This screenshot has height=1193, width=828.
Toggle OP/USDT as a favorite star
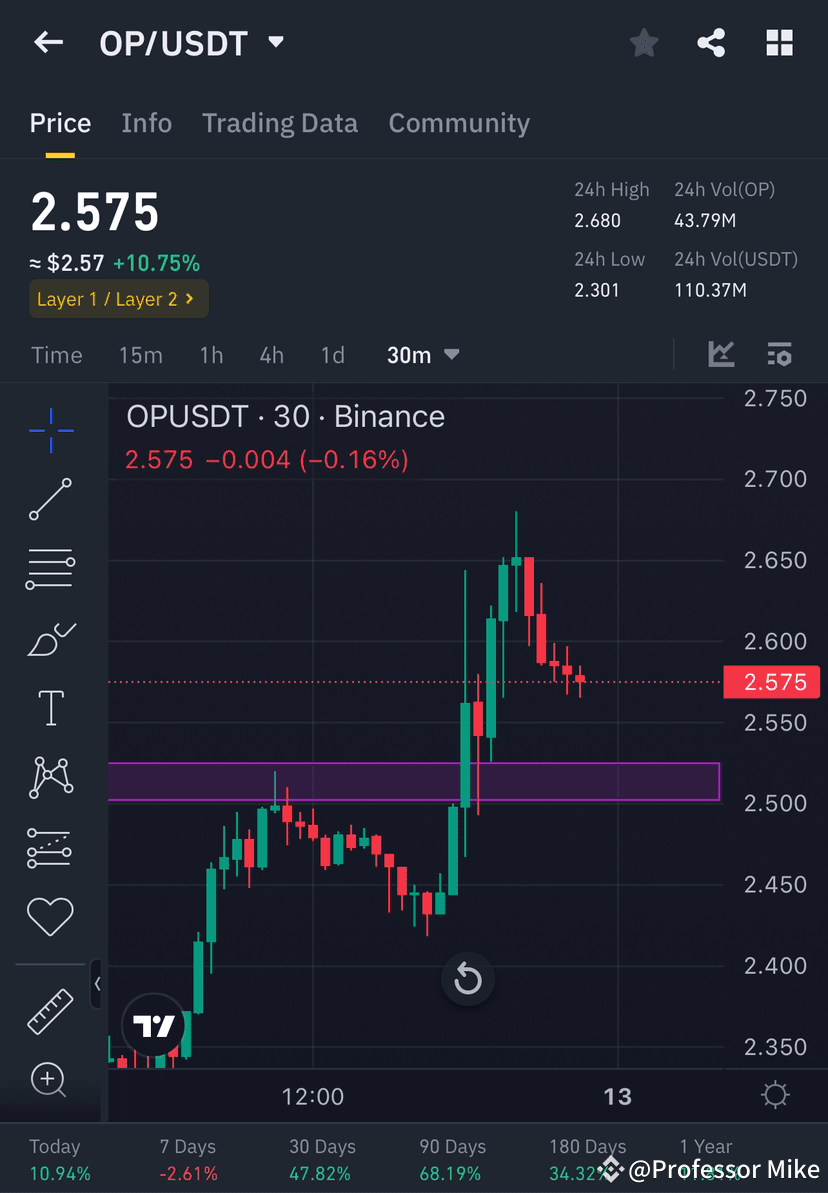pyautogui.click(x=643, y=42)
